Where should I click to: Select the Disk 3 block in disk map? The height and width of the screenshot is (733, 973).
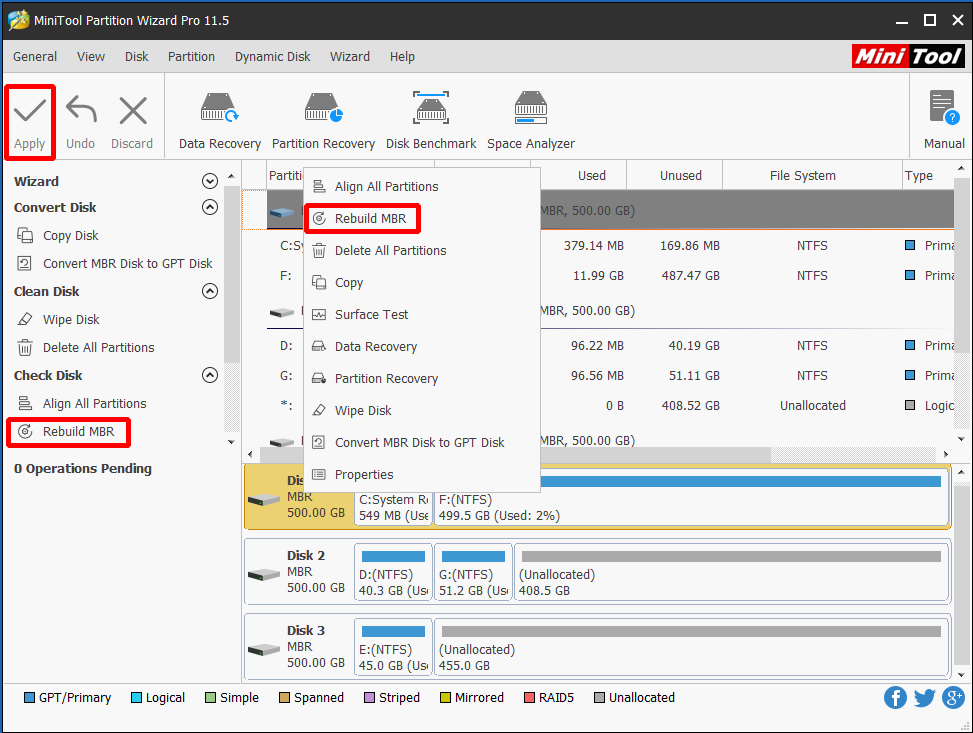point(299,647)
